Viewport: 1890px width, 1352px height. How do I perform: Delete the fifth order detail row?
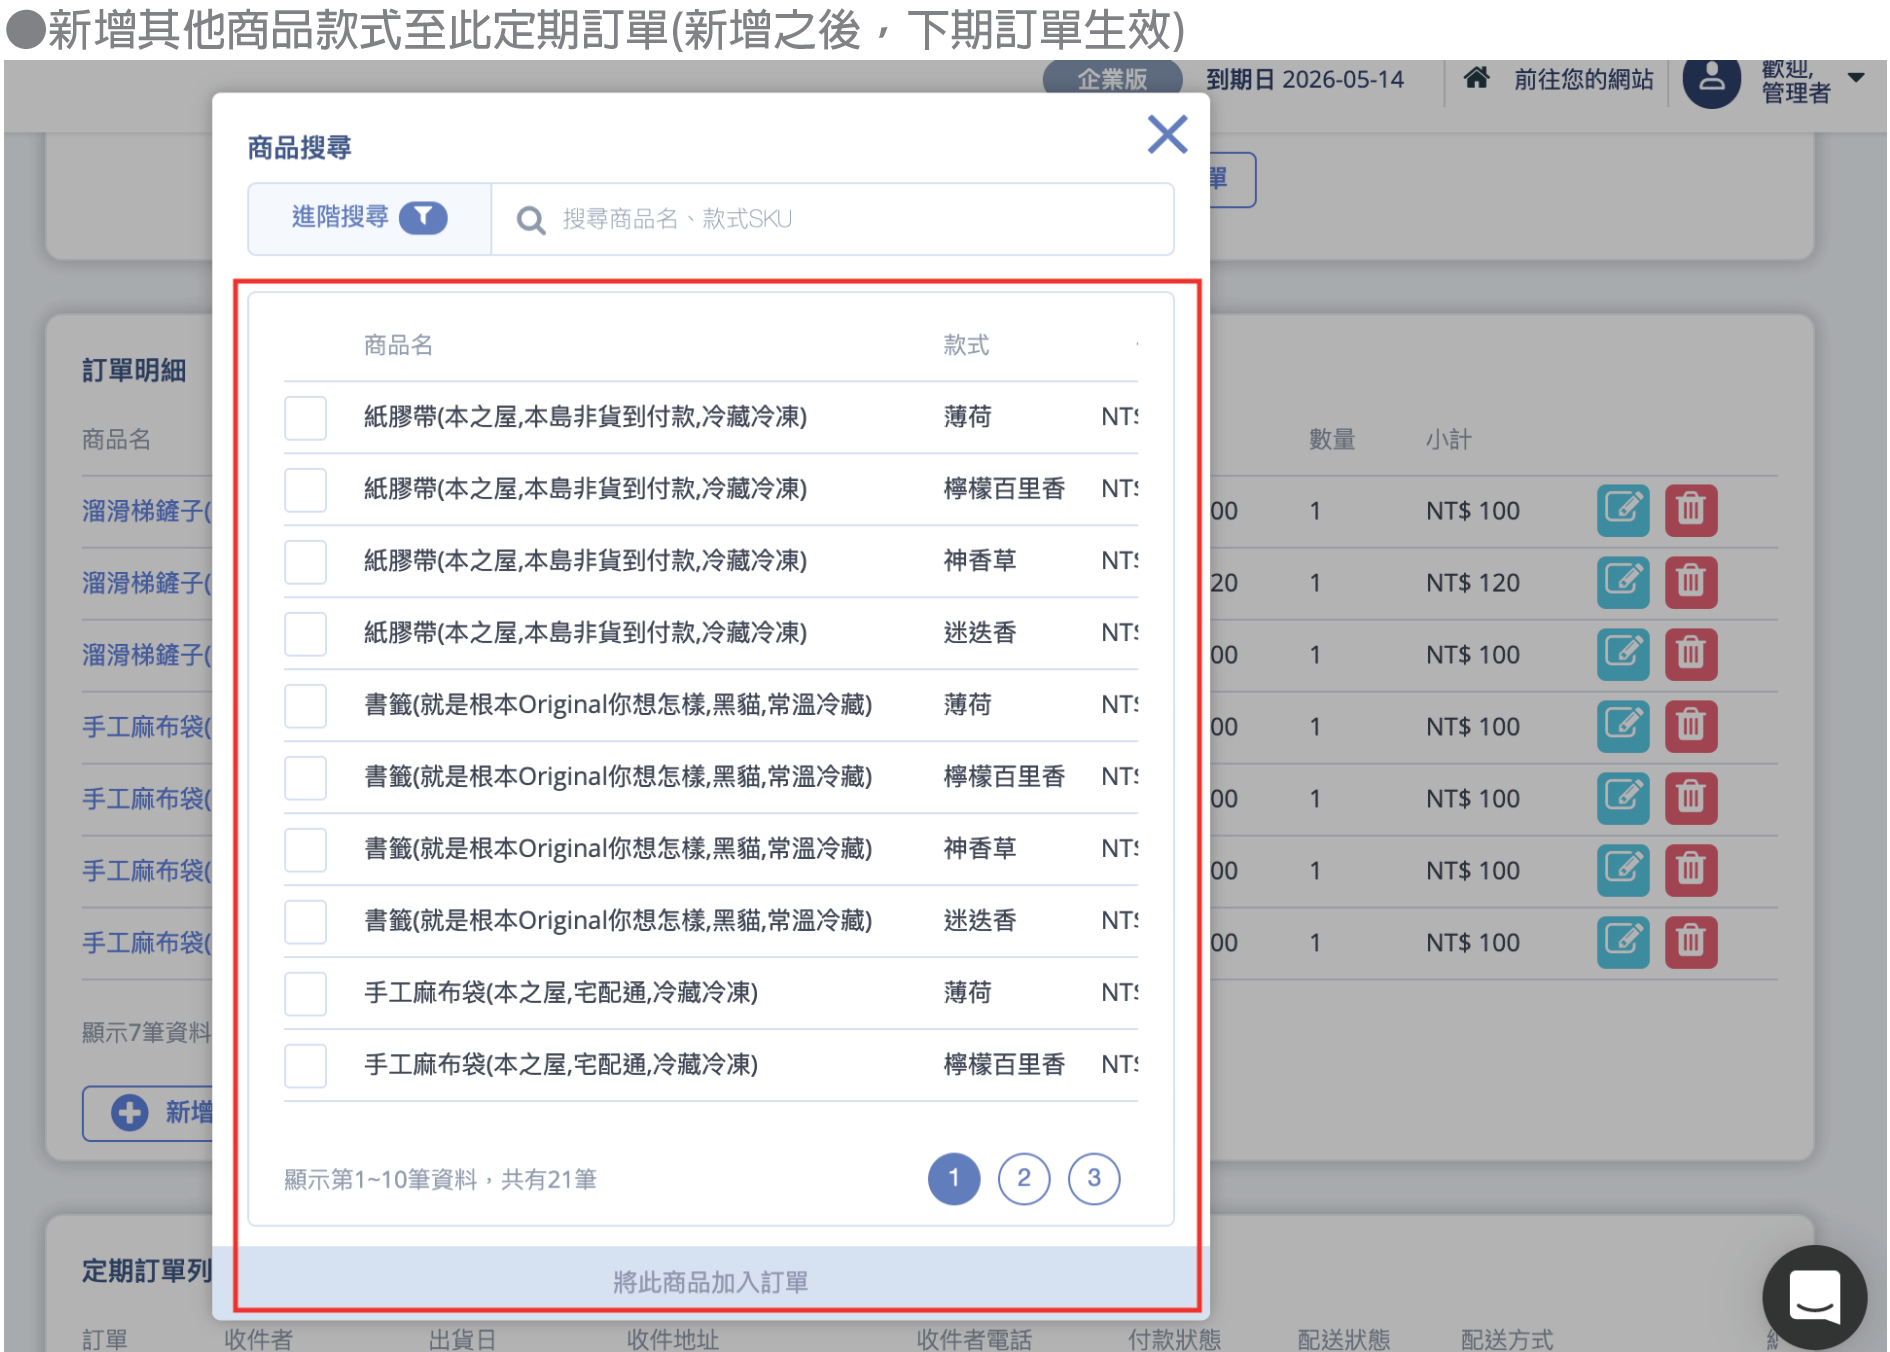pos(1691,798)
